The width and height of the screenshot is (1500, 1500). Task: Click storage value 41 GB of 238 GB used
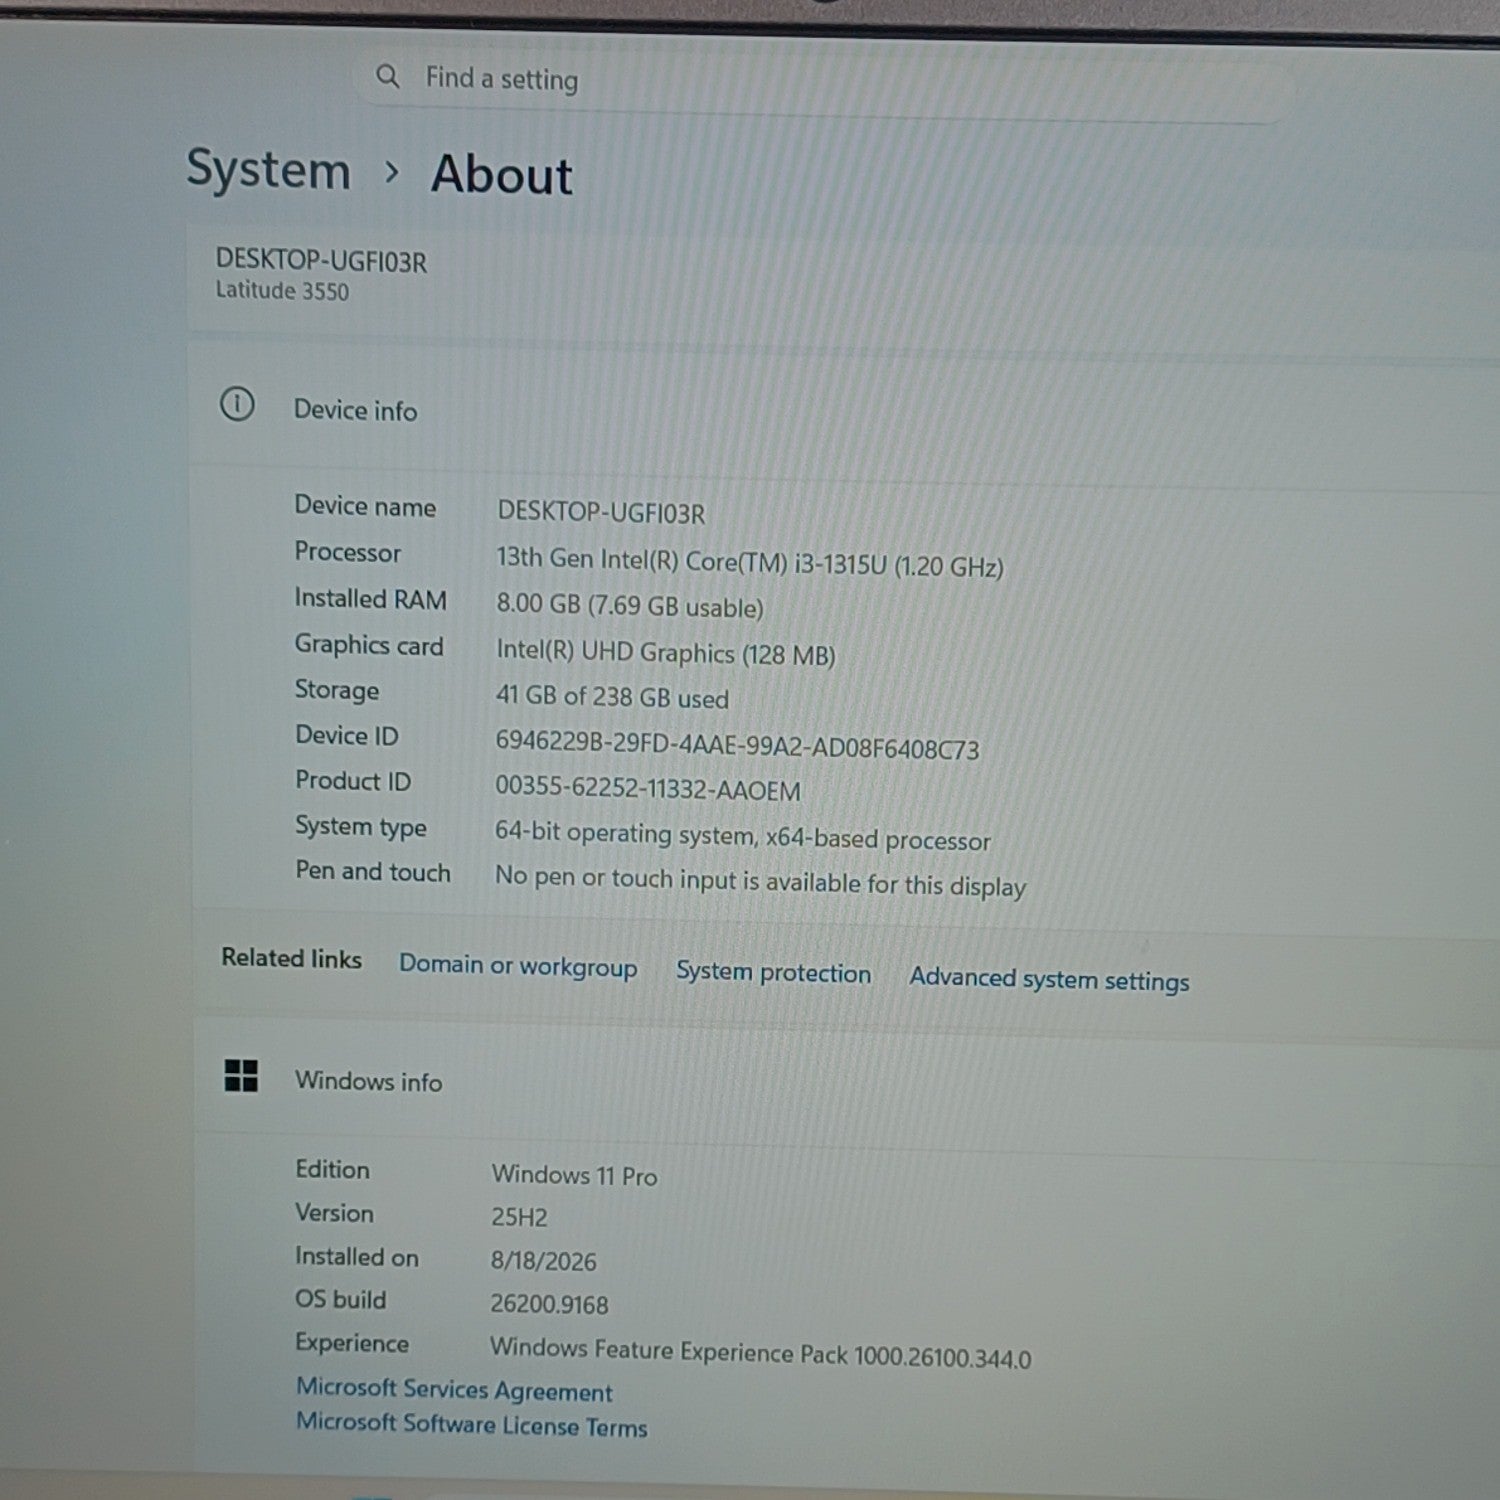(612, 697)
